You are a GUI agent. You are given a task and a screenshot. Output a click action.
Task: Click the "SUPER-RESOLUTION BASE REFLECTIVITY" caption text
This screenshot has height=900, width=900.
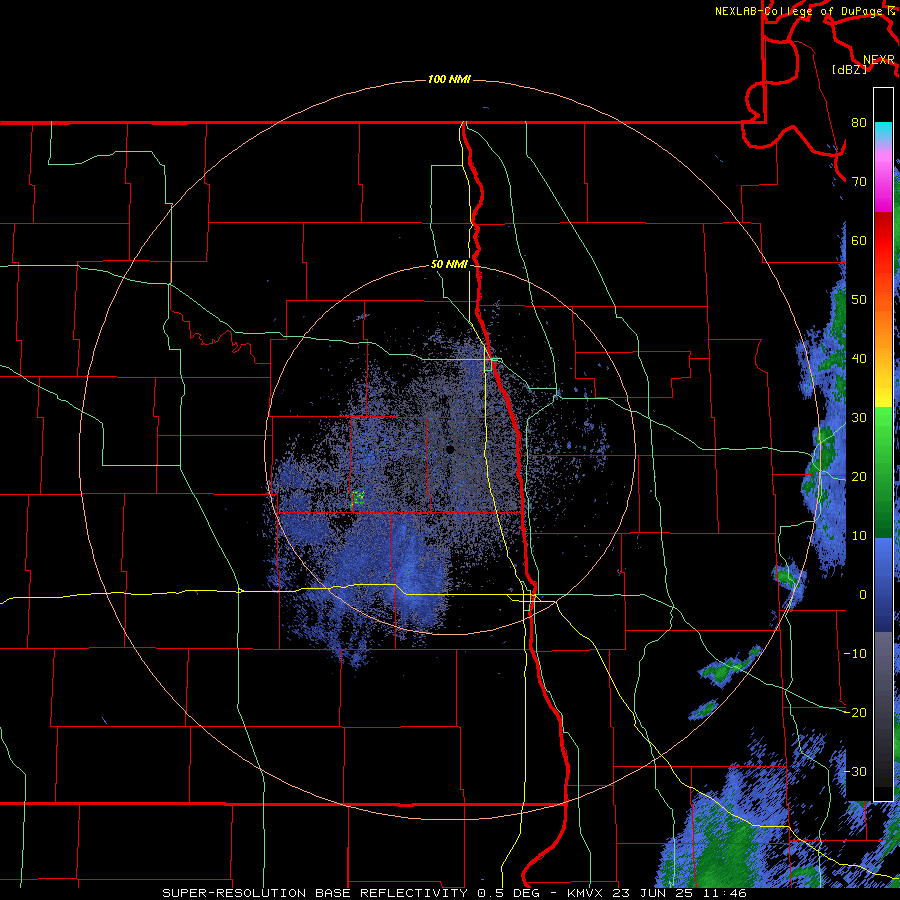pyautogui.click(x=315, y=893)
